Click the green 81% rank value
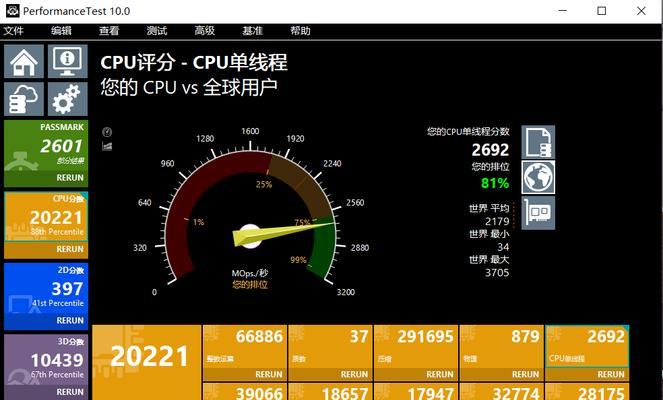 click(x=495, y=183)
